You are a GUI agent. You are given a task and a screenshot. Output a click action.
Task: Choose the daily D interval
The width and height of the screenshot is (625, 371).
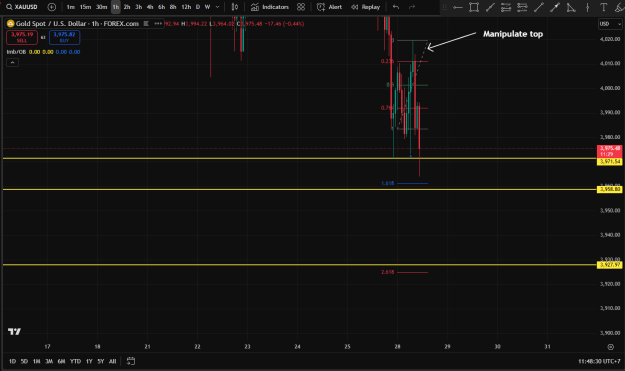pyautogui.click(x=198, y=7)
